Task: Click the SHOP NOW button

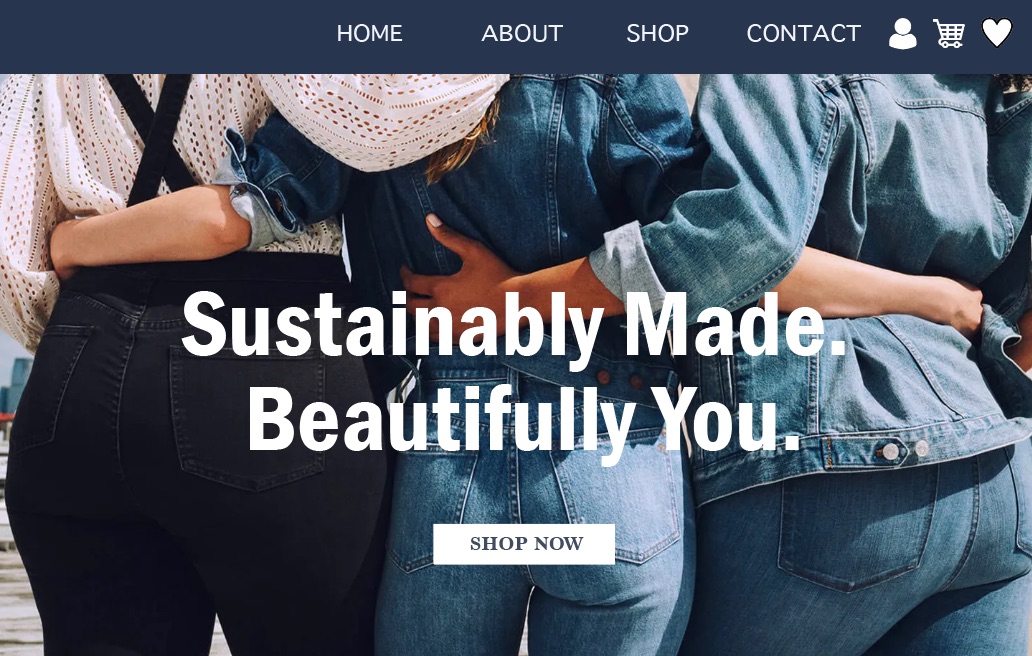Action: point(524,544)
